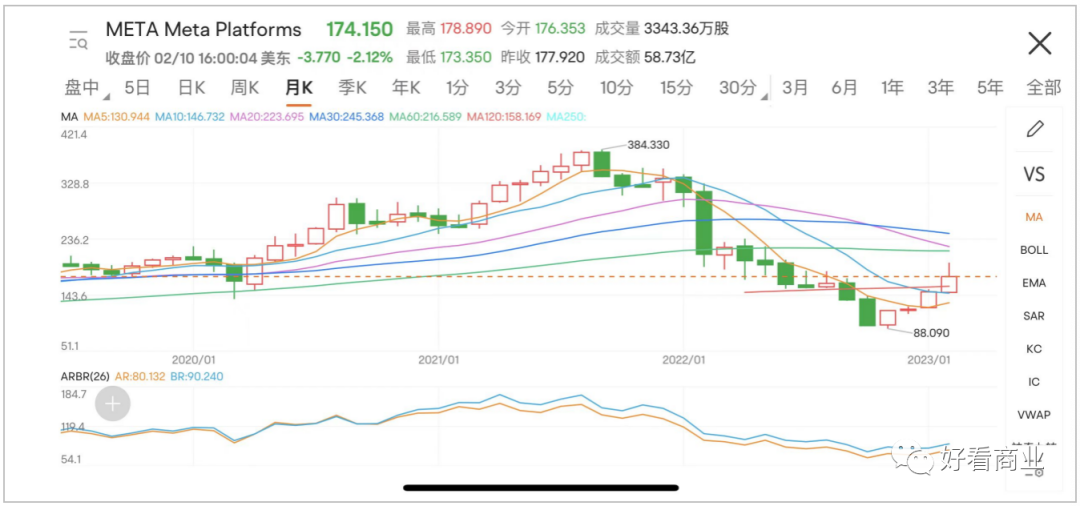Toggle the EMA indicator

1034,283
